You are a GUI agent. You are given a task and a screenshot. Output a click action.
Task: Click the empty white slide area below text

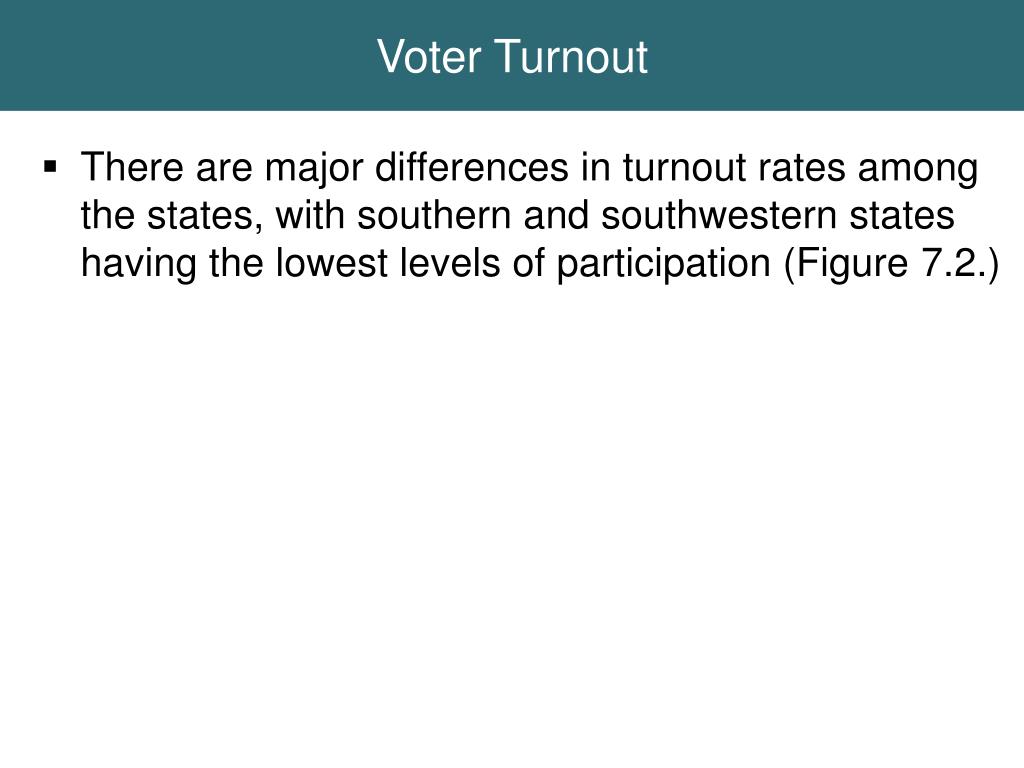(x=512, y=522)
